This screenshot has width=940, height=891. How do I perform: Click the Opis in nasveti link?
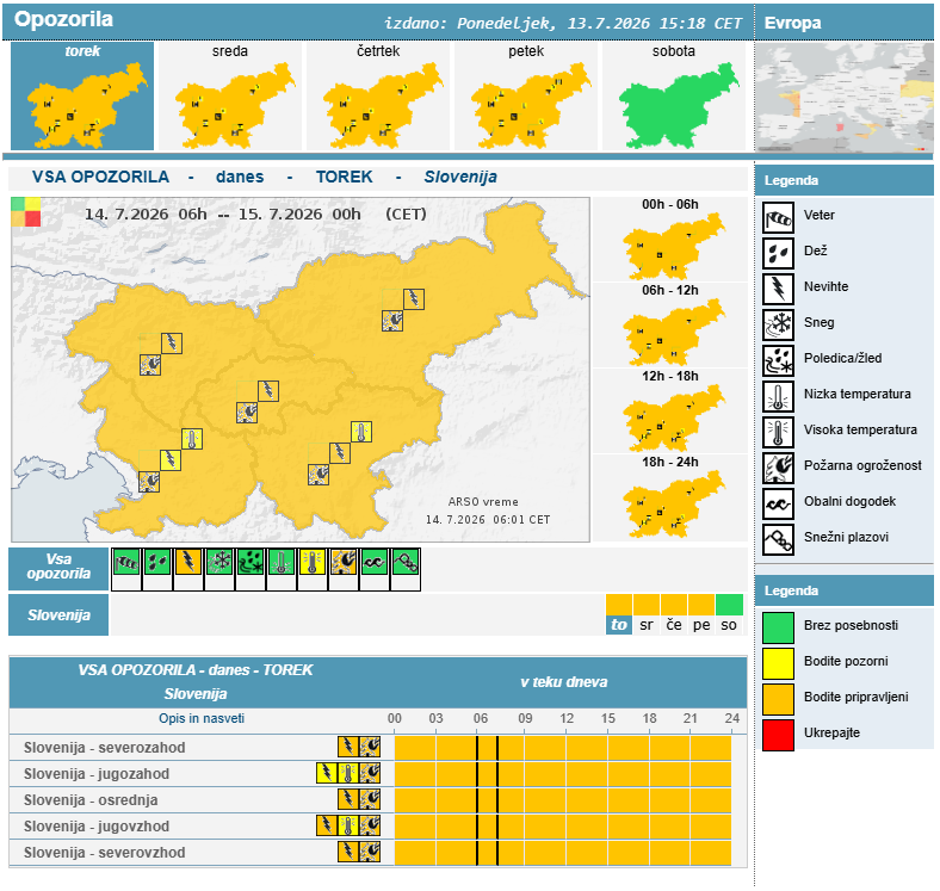click(201, 718)
